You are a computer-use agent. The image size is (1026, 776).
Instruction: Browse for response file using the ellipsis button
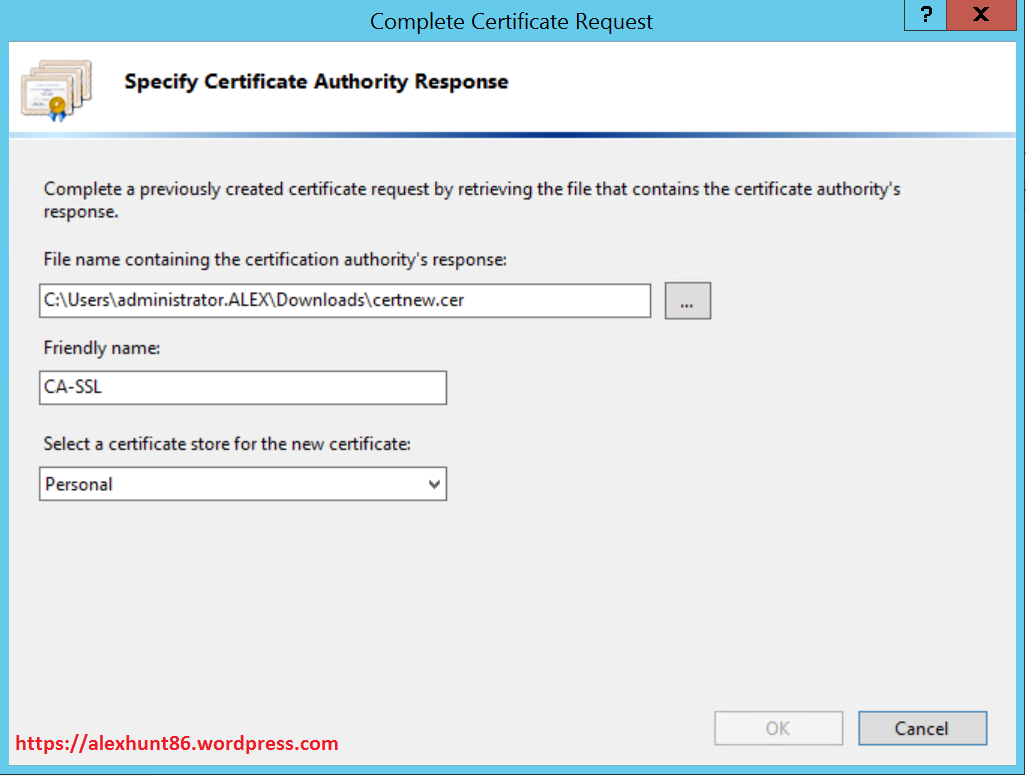687,301
